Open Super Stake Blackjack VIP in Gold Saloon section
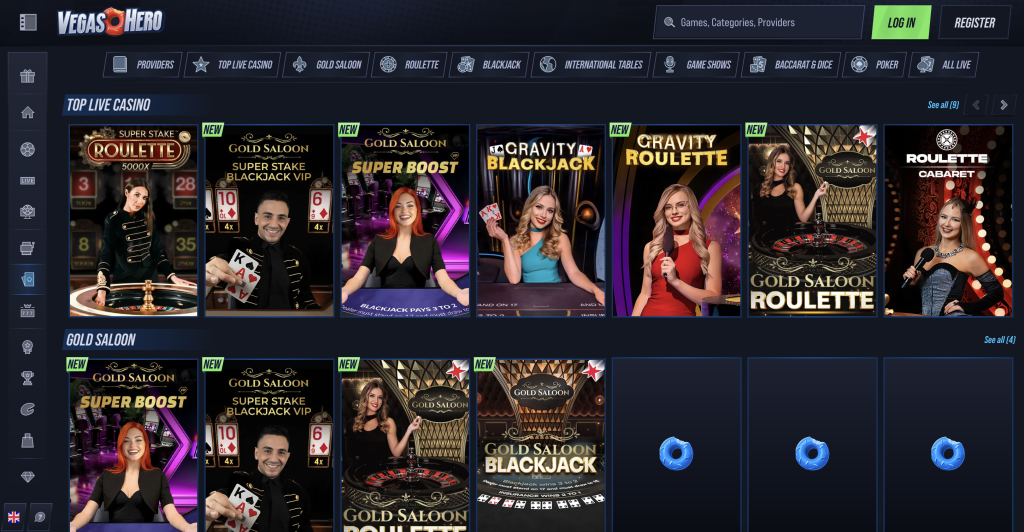The width and height of the screenshot is (1024, 532). (x=269, y=445)
